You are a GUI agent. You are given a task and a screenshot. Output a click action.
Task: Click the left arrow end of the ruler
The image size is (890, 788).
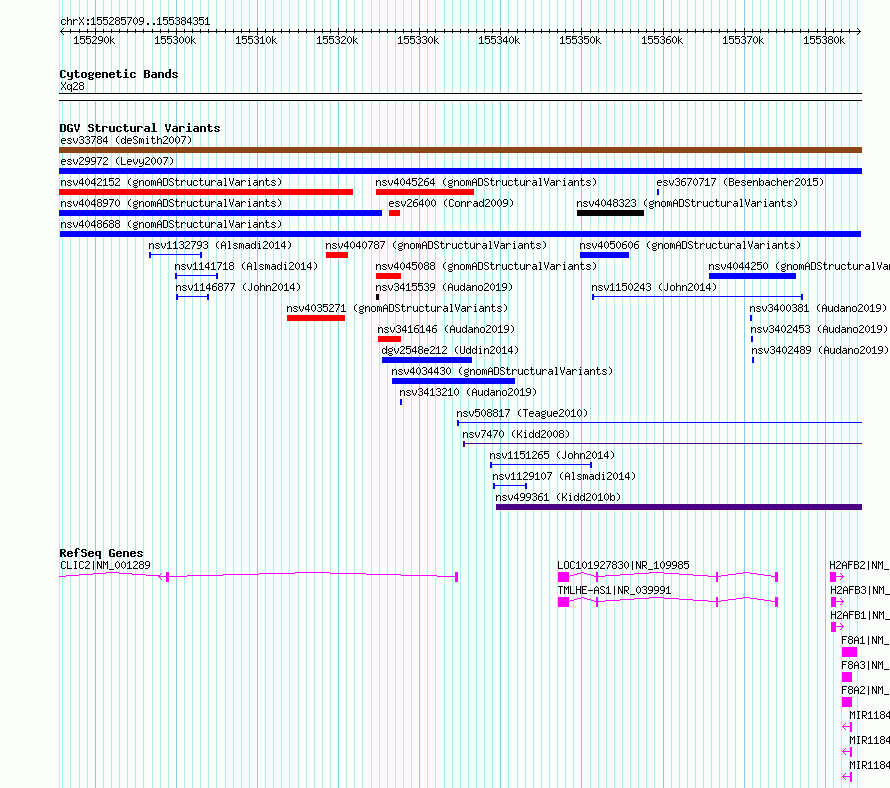coord(62,32)
